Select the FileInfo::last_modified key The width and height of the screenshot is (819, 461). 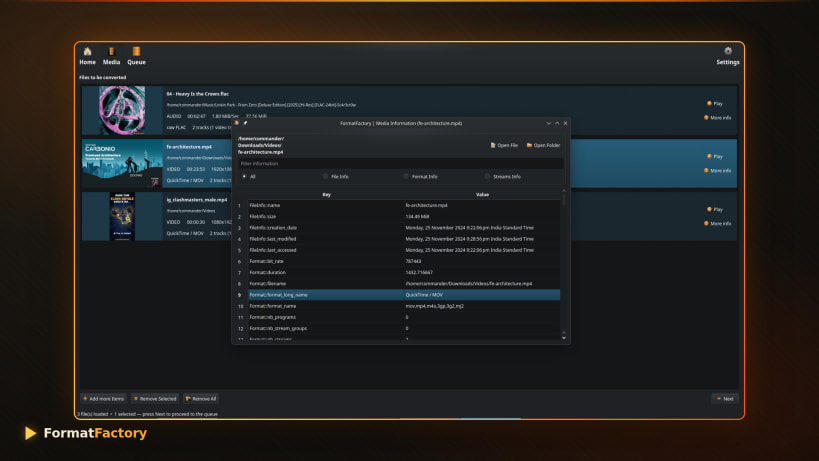(x=326, y=239)
